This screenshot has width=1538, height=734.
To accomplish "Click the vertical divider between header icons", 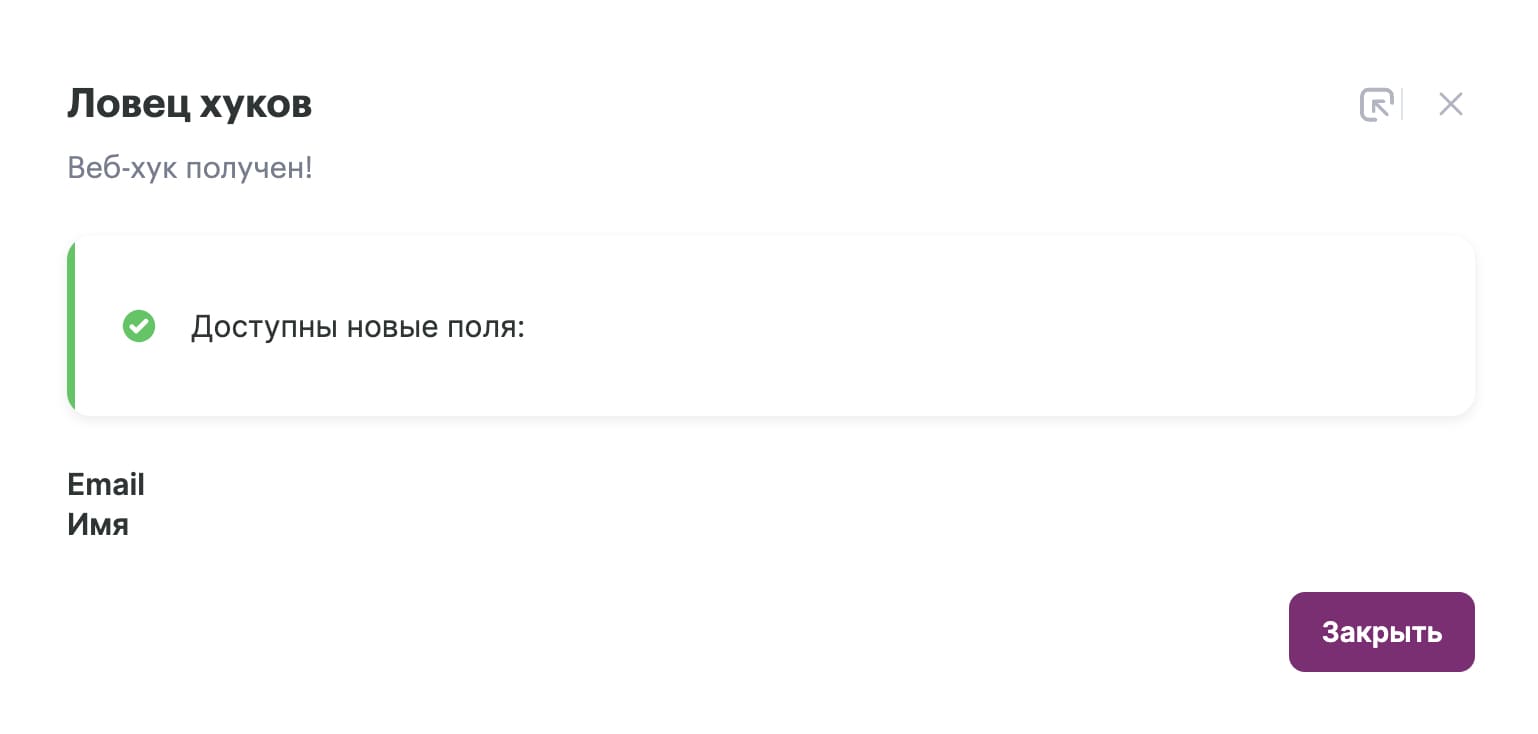I will point(1402,105).
